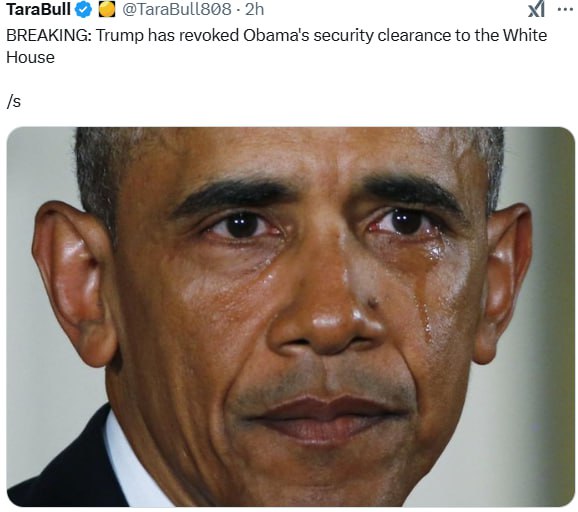The height and width of the screenshot is (512, 578).
Task: Click the lips in the attached photo
Action: 324,418
